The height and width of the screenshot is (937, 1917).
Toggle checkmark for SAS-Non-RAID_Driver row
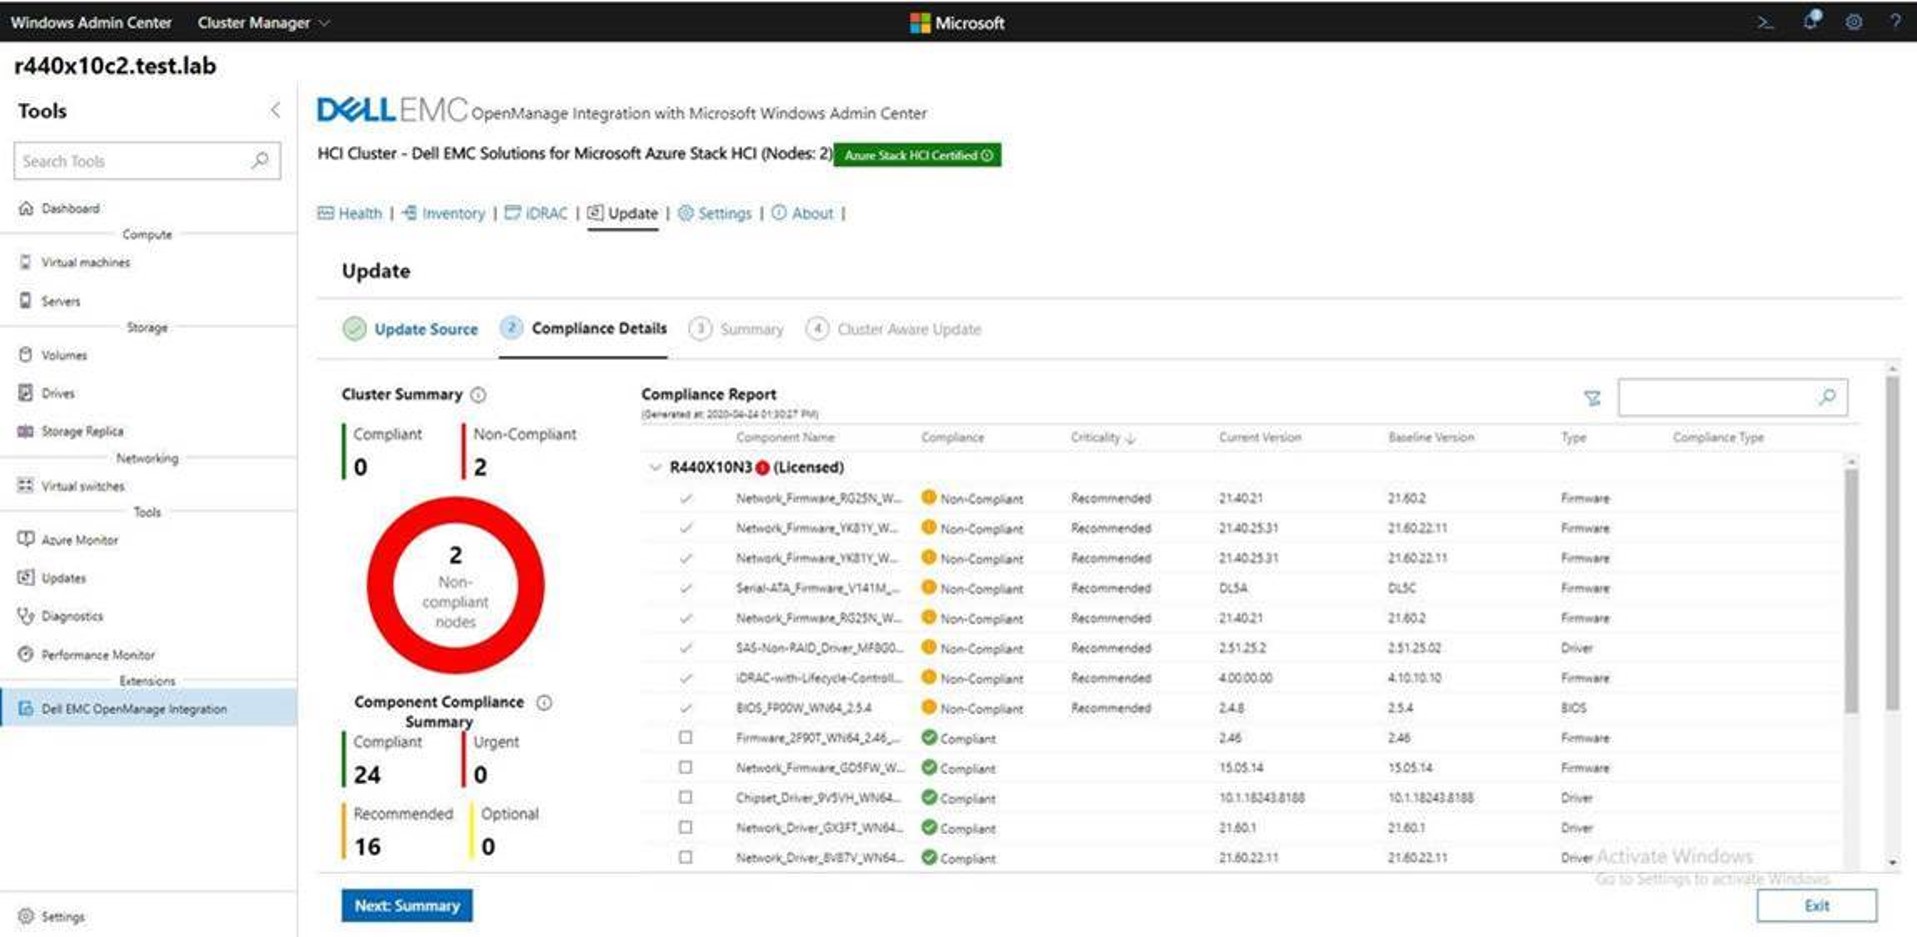685,648
